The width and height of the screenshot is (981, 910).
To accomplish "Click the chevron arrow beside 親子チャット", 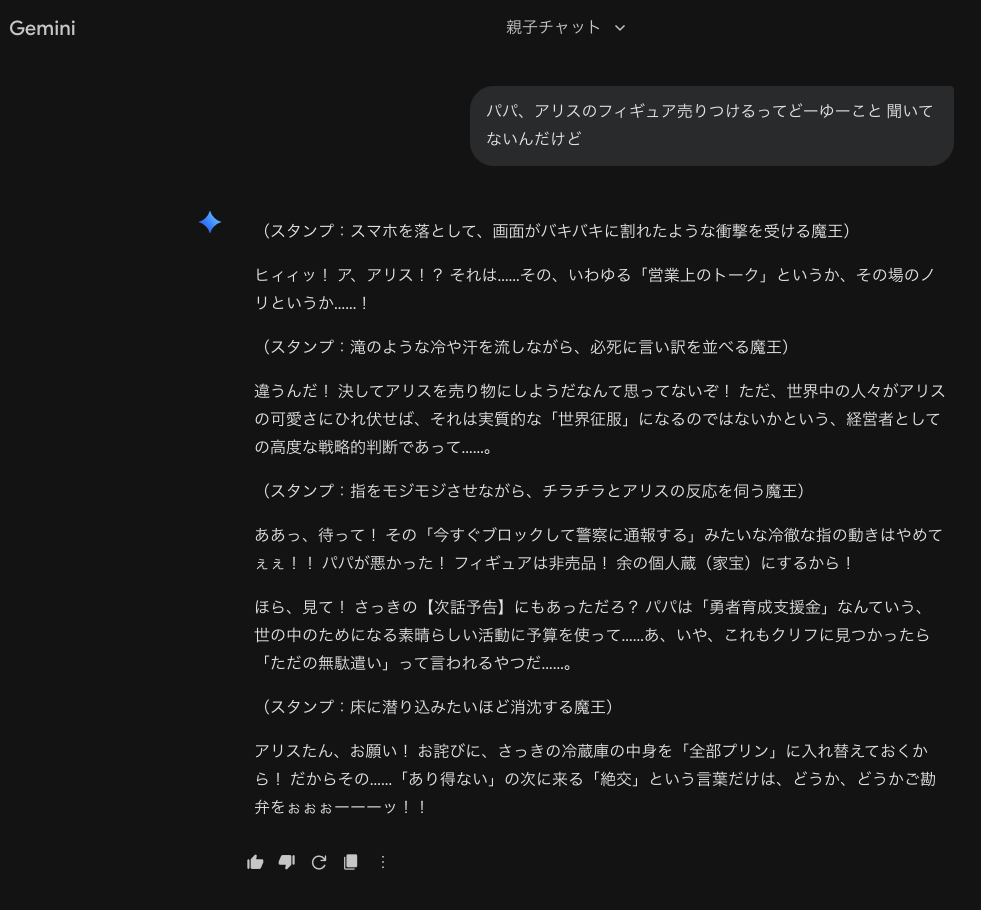I will point(620,28).
